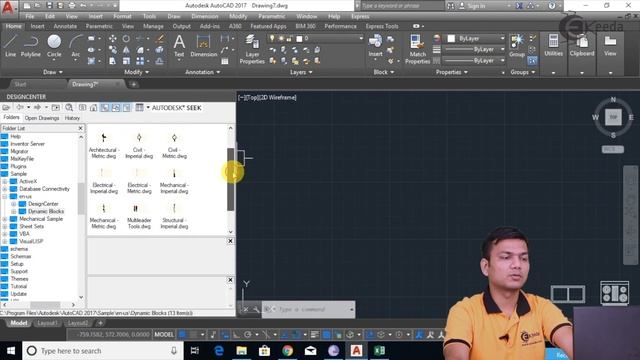Expand the Annotation panel dropdown
640x360 pixels.
202,72
